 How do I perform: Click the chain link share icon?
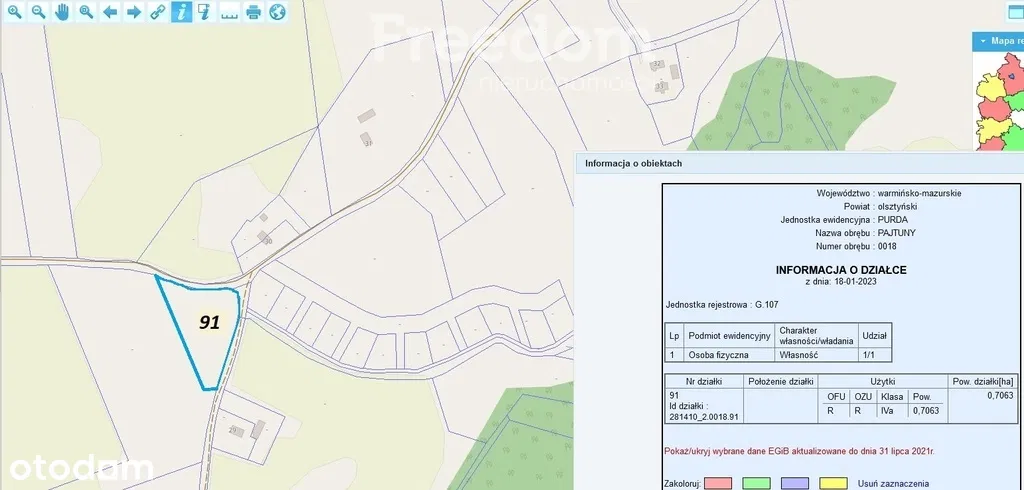[157, 12]
